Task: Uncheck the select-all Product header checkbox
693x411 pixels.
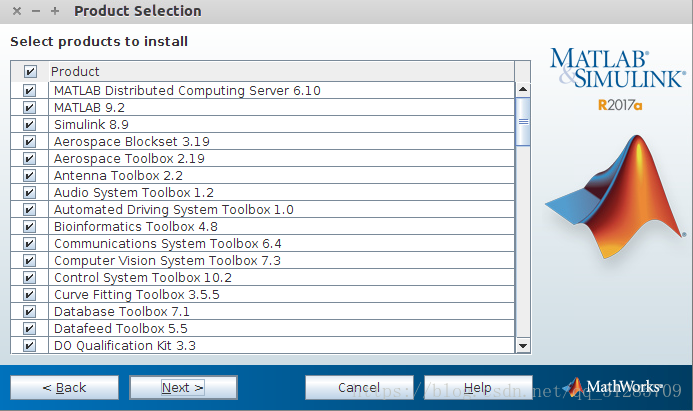Action: coord(30,71)
